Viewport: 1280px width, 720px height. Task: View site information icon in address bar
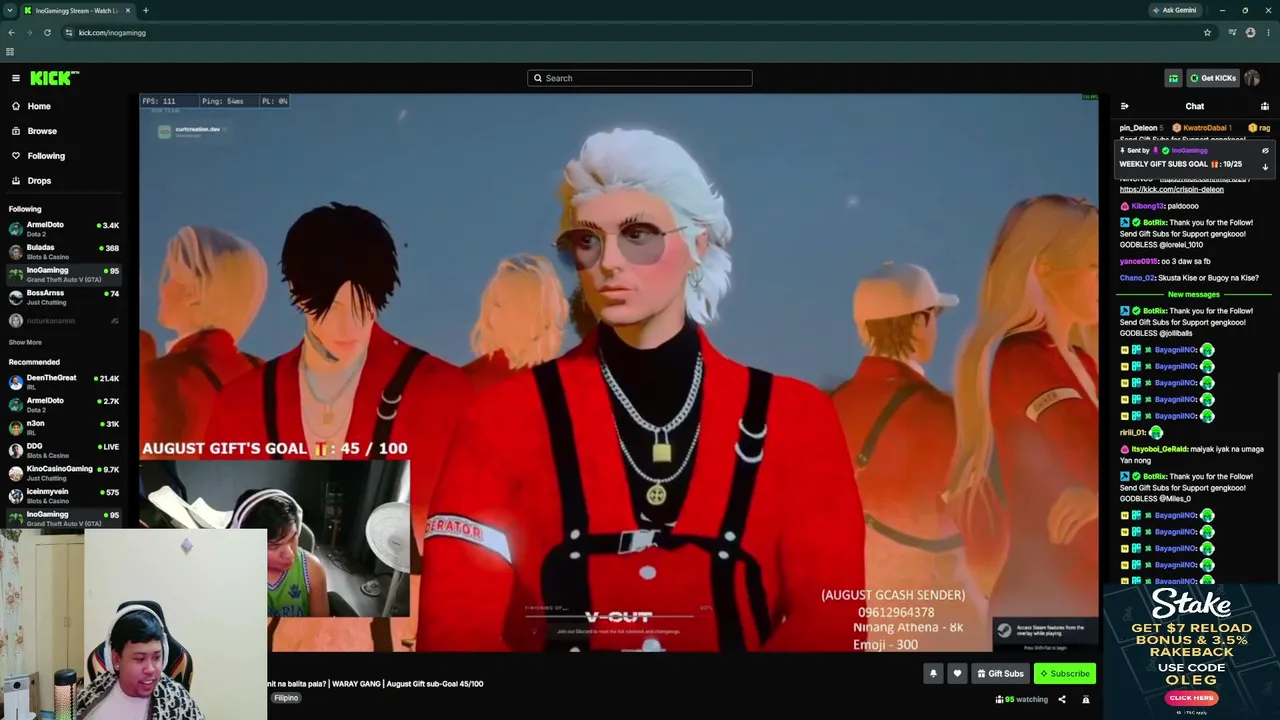pyautogui.click(x=69, y=33)
